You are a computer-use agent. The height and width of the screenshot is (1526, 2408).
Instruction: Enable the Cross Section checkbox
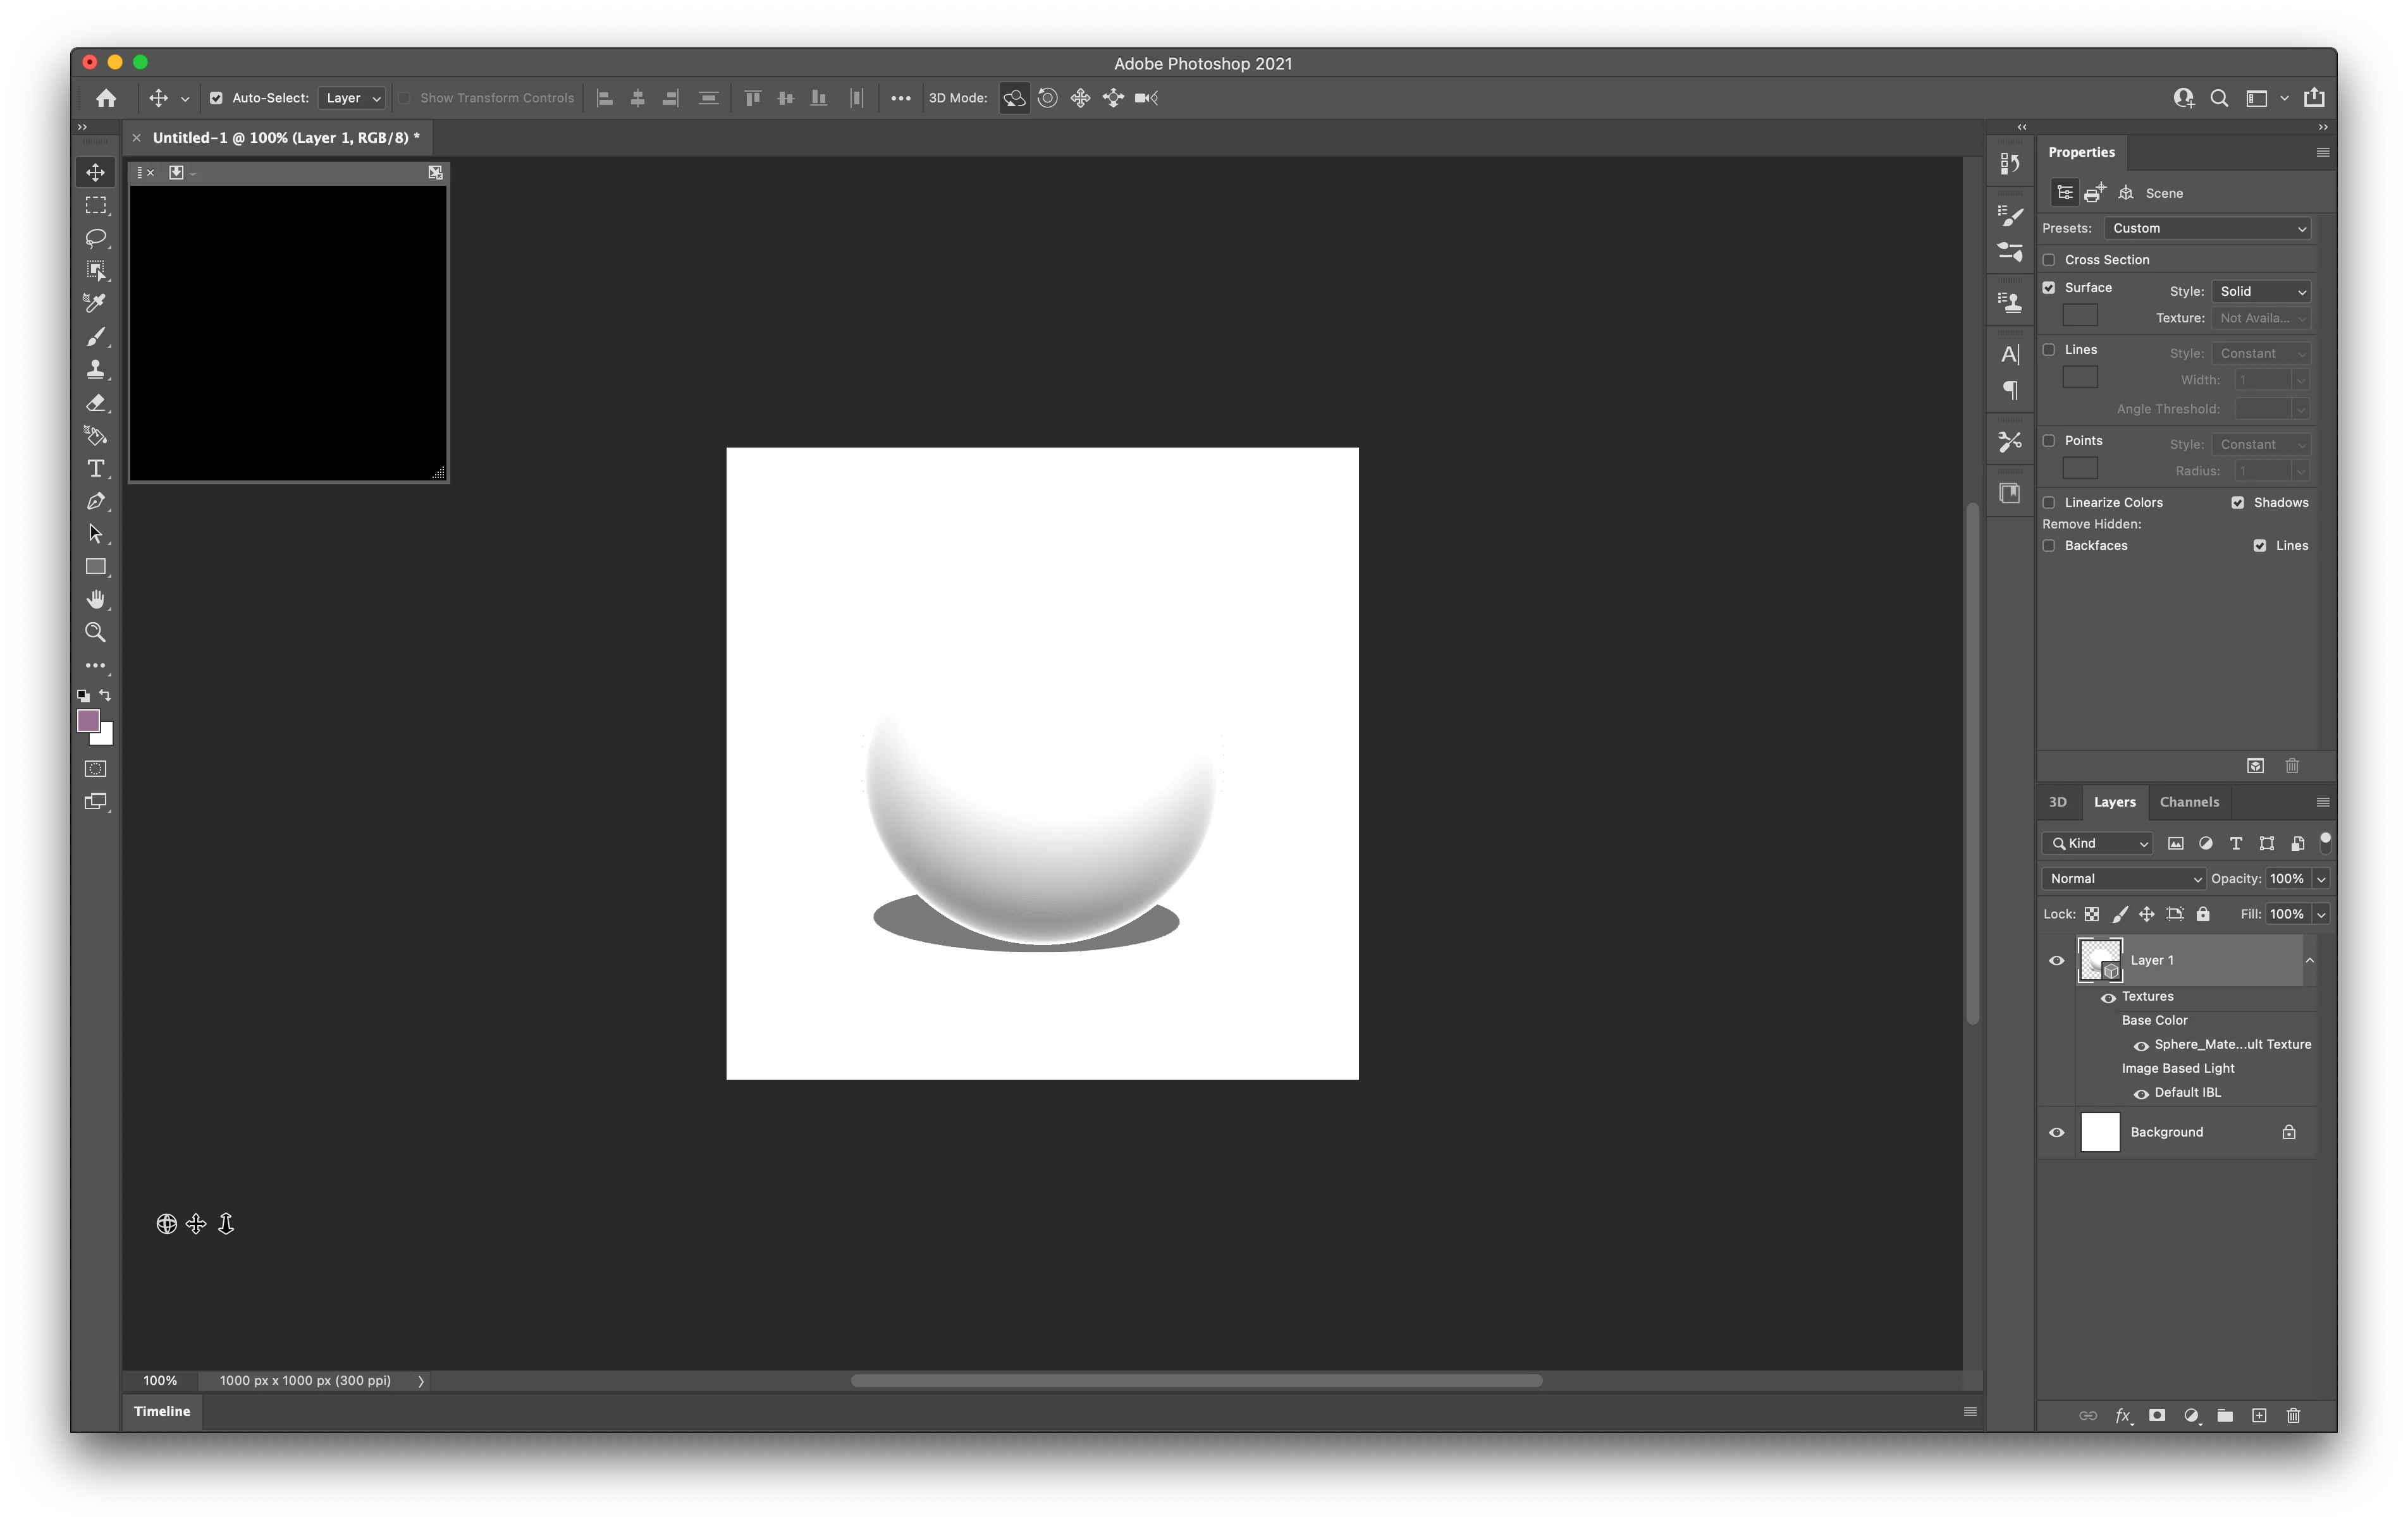click(x=2049, y=260)
